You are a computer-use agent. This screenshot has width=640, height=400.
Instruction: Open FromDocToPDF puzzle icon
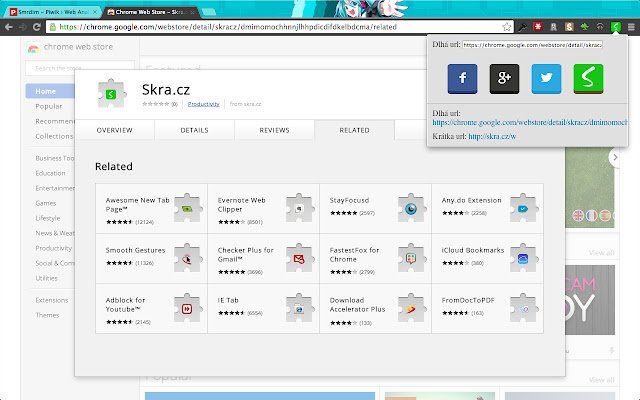point(524,308)
